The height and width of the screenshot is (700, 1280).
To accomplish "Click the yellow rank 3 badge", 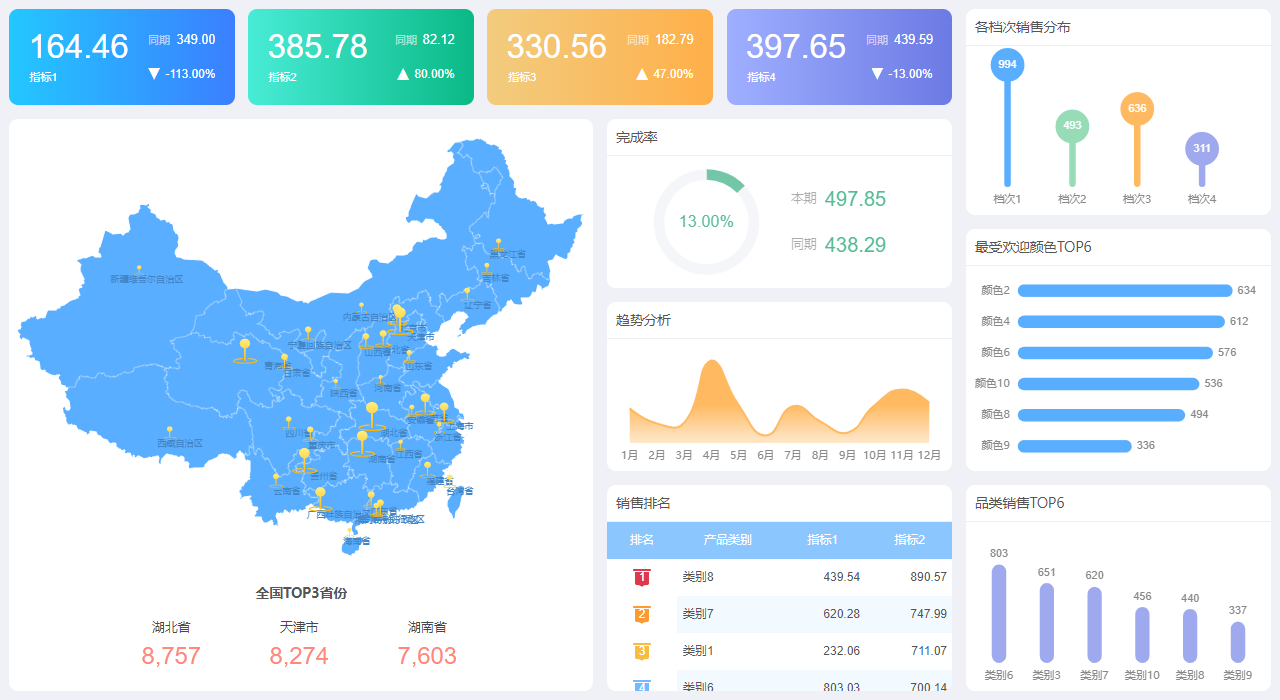I will (642, 651).
